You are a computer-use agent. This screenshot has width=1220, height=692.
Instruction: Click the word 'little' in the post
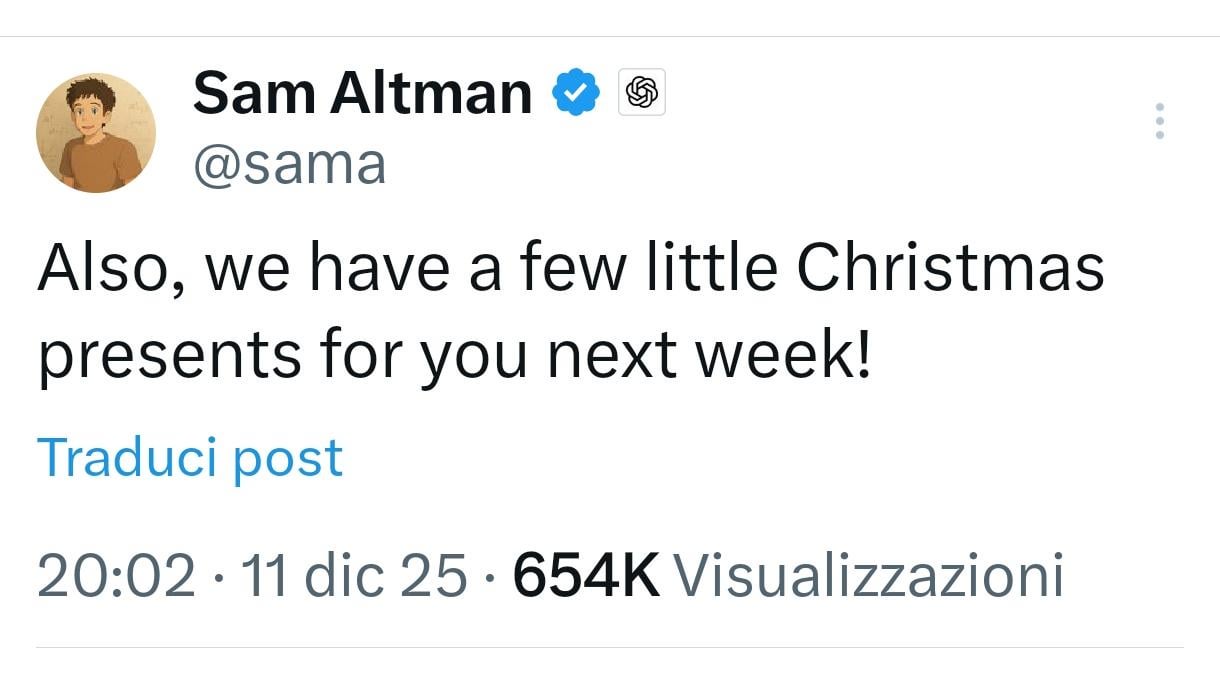pyautogui.click(x=710, y=268)
